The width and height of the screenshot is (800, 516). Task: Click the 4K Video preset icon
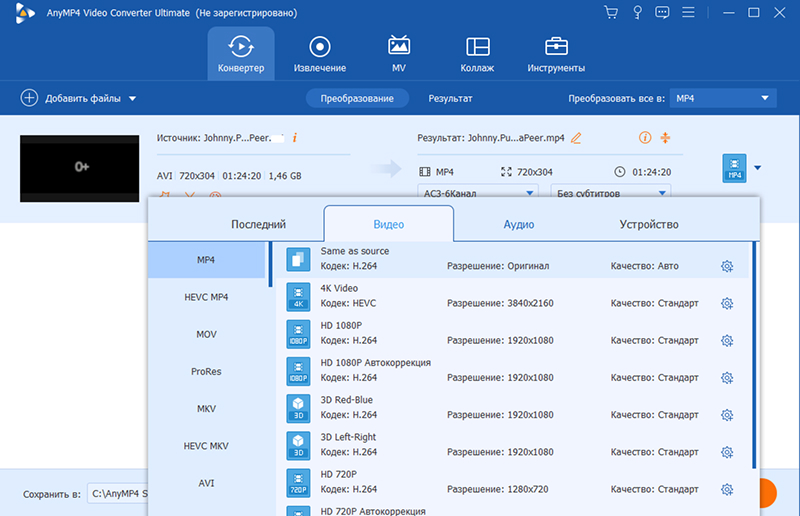tap(298, 297)
